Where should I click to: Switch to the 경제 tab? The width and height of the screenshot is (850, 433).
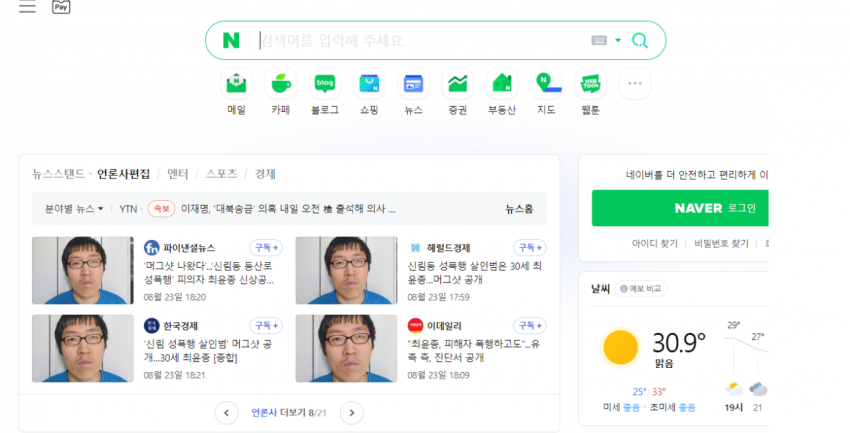(265, 174)
